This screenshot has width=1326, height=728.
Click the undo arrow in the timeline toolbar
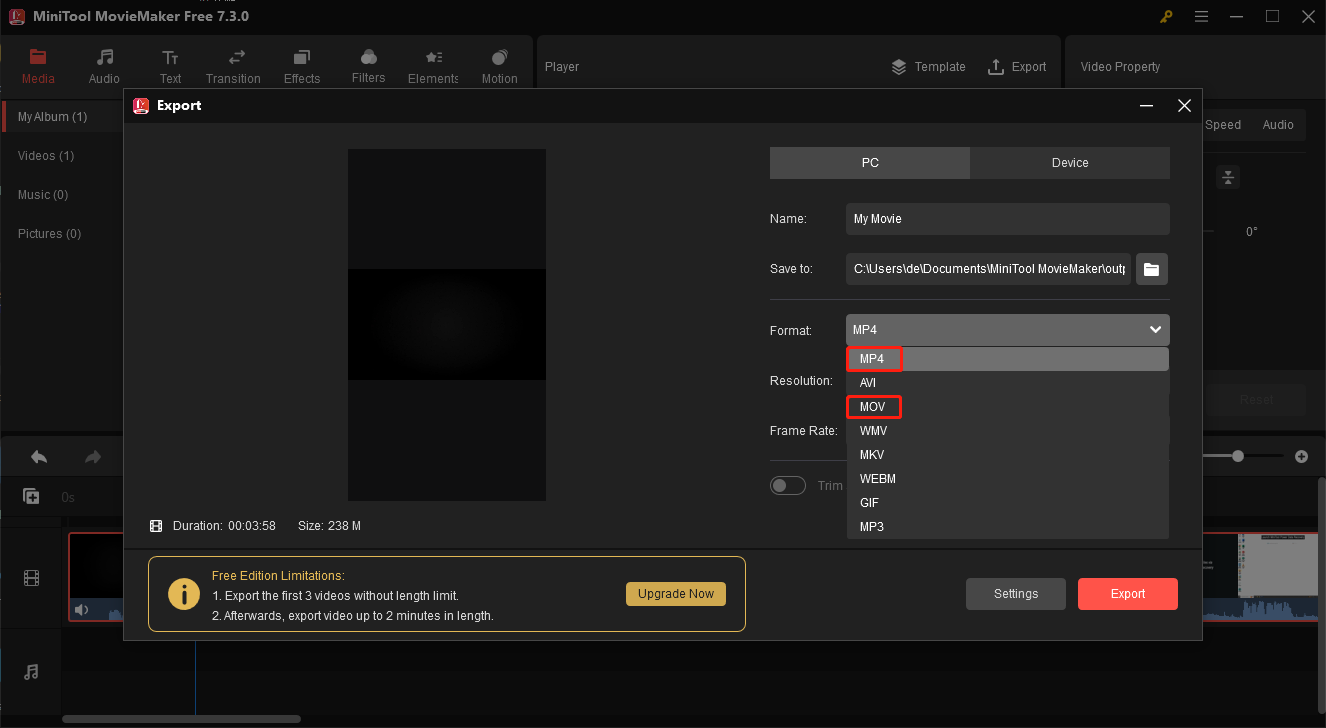click(x=39, y=457)
